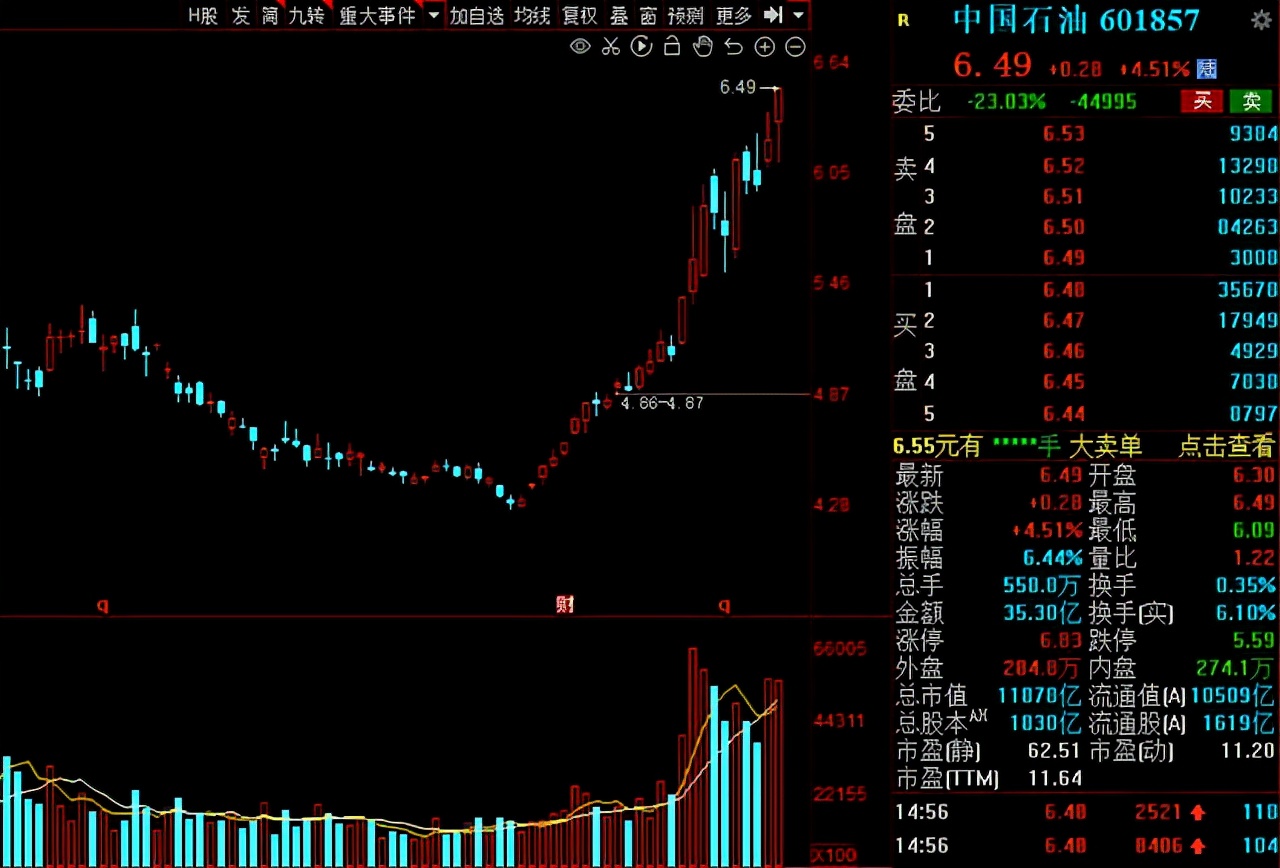Select buy level 1 price 6.48

[1063, 290]
